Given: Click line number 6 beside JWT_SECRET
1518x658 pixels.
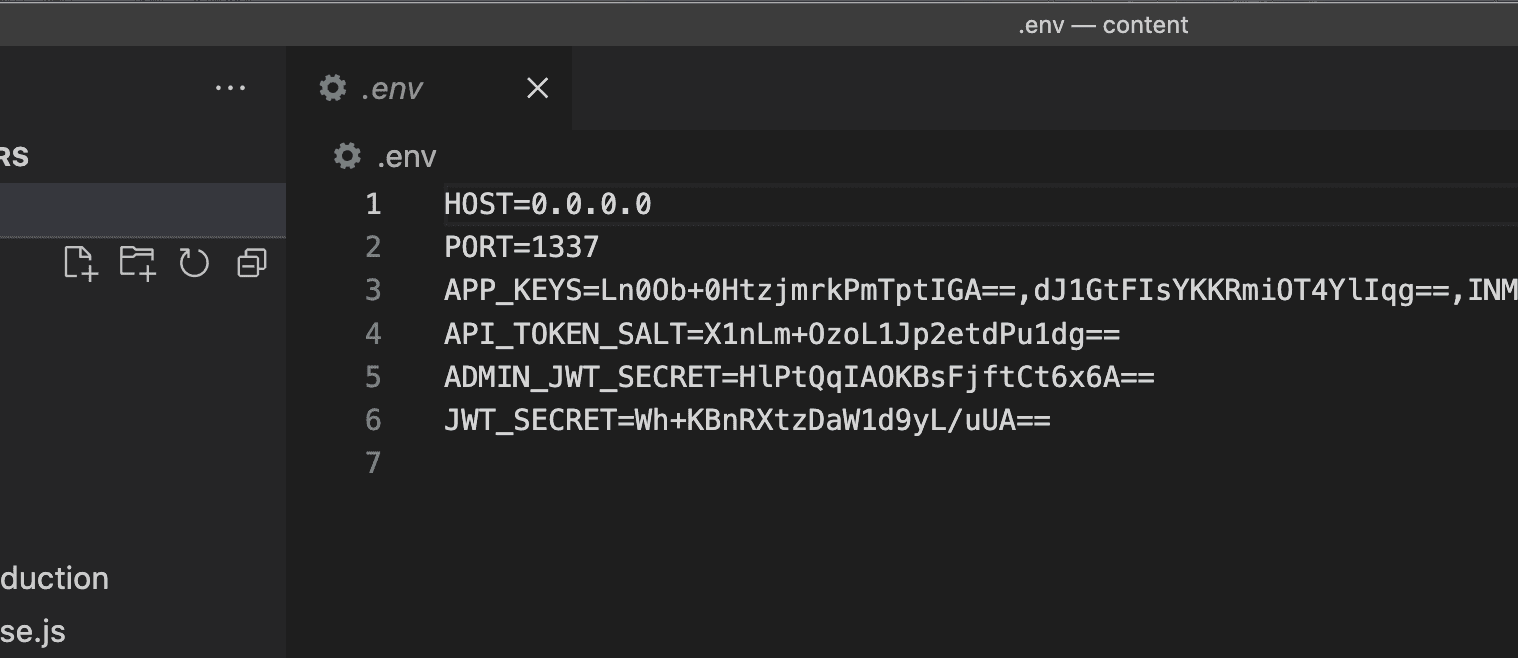Looking at the screenshot, I should (x=372, y=420).
